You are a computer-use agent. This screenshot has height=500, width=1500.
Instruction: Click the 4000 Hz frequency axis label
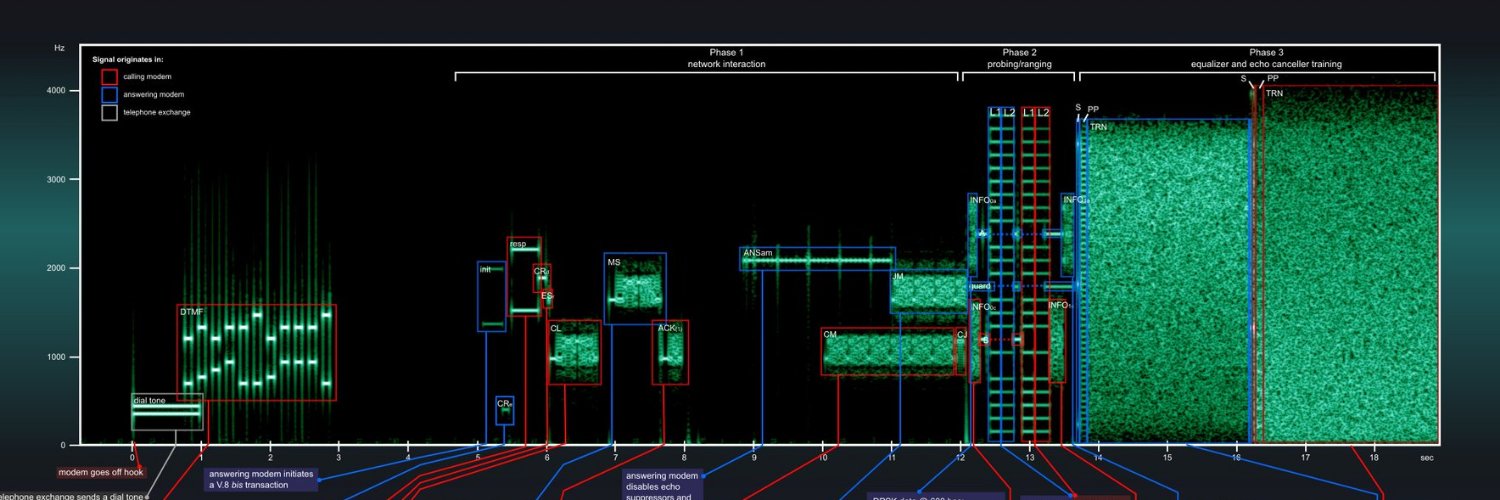tap(55, 90)
